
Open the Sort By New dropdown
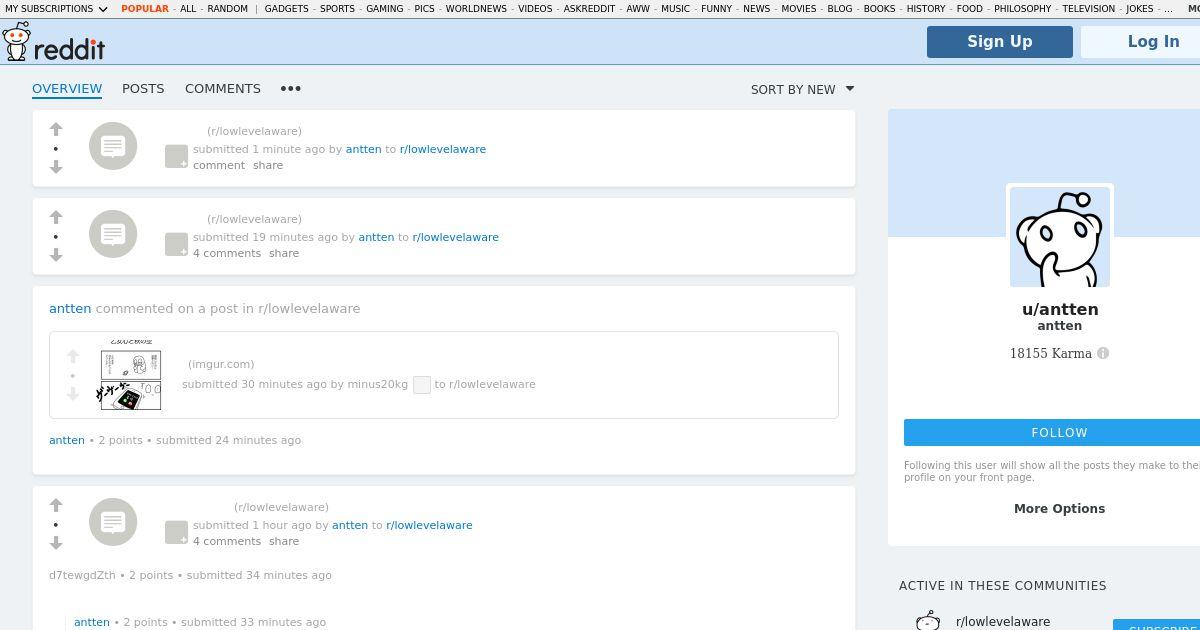(803, 89)
